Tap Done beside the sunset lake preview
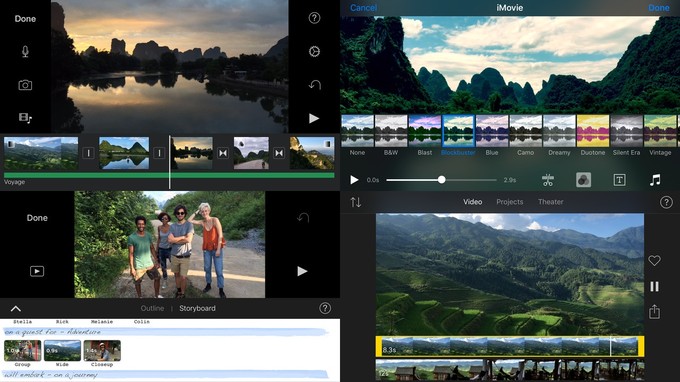The image size is (680, 382). 25,19
